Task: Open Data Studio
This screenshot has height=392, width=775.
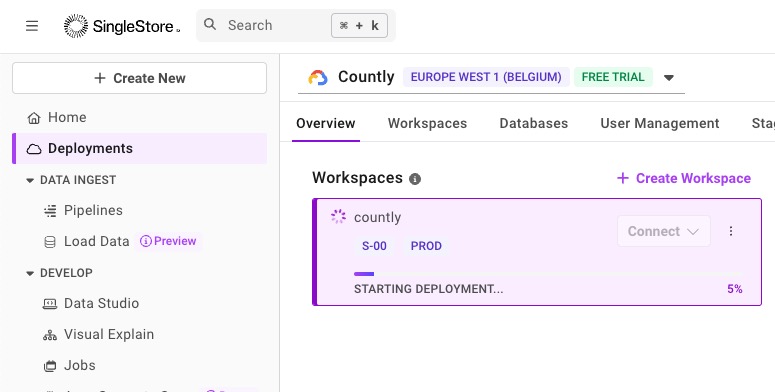Action: point(101,303)
